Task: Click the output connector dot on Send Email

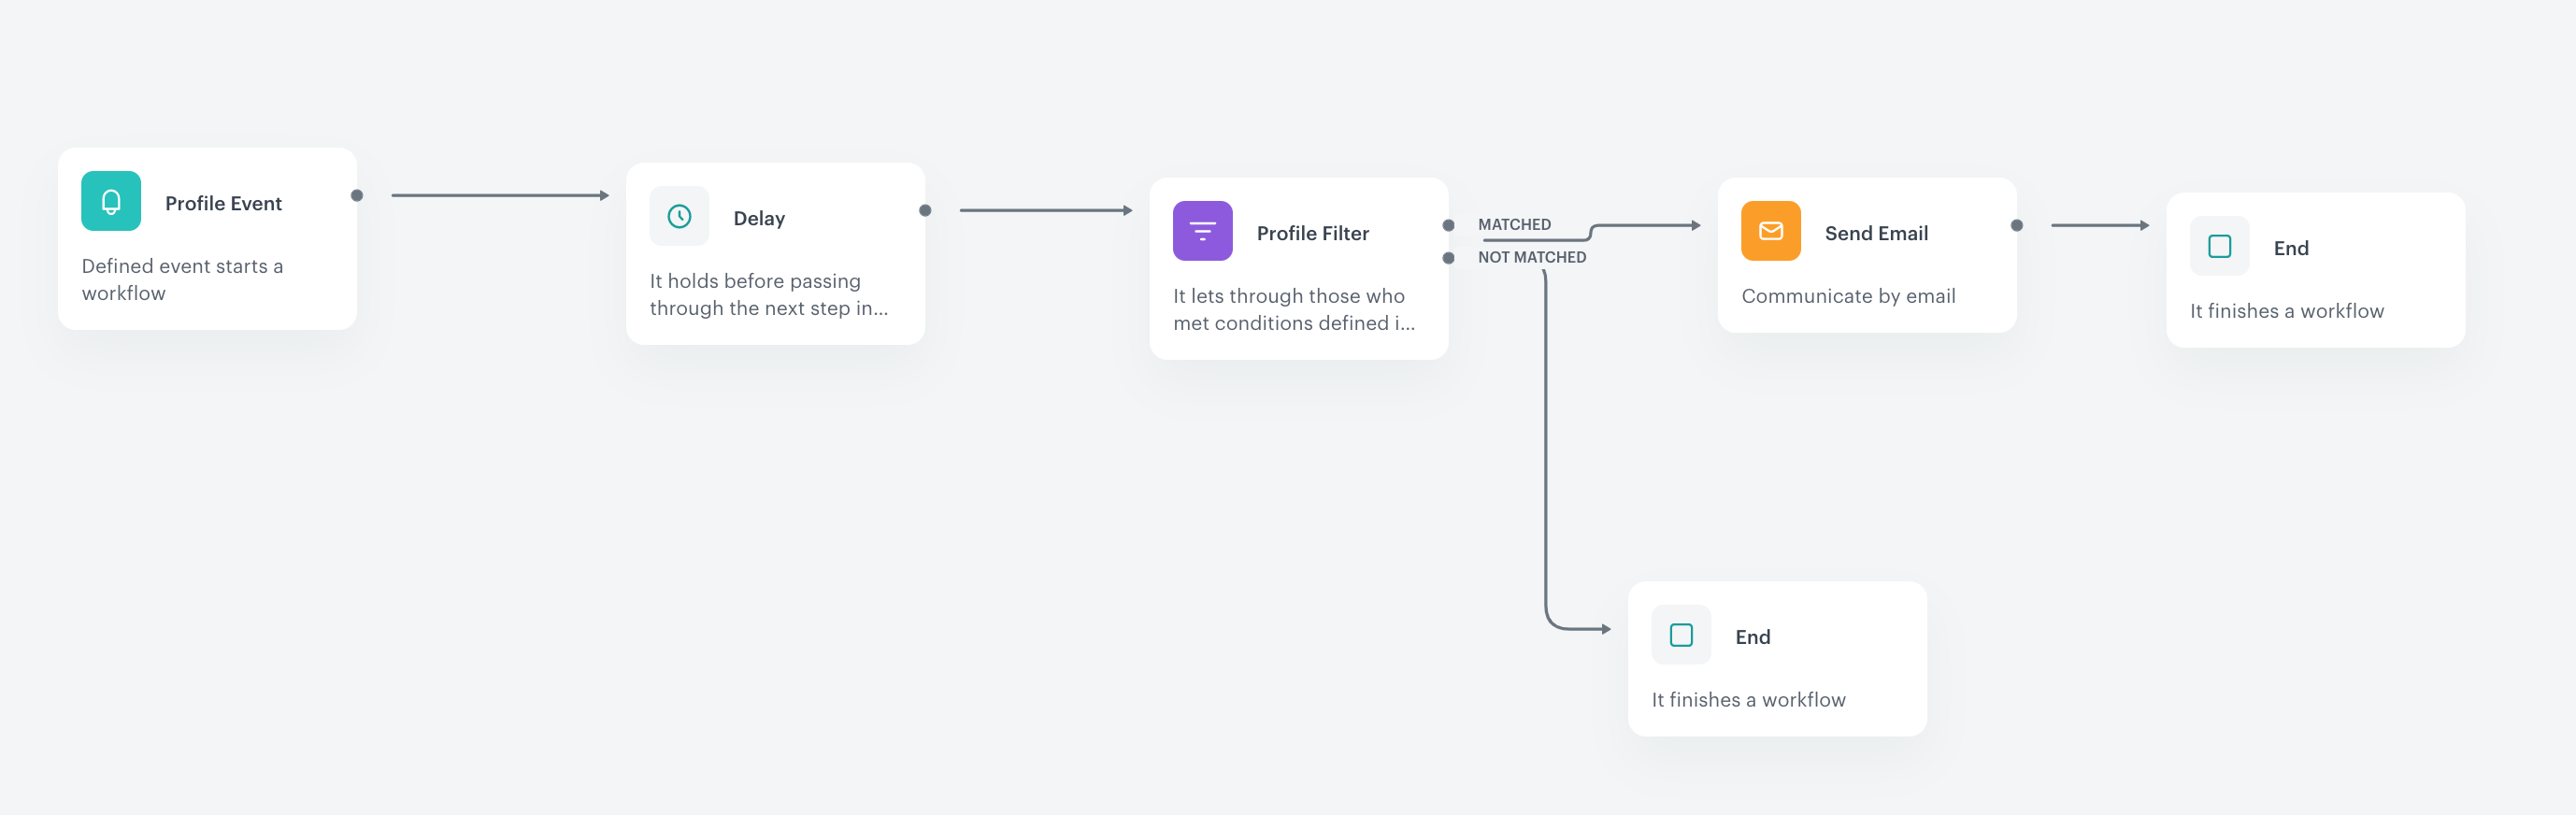Action: pyautogui.click(x=2016, y=226)
